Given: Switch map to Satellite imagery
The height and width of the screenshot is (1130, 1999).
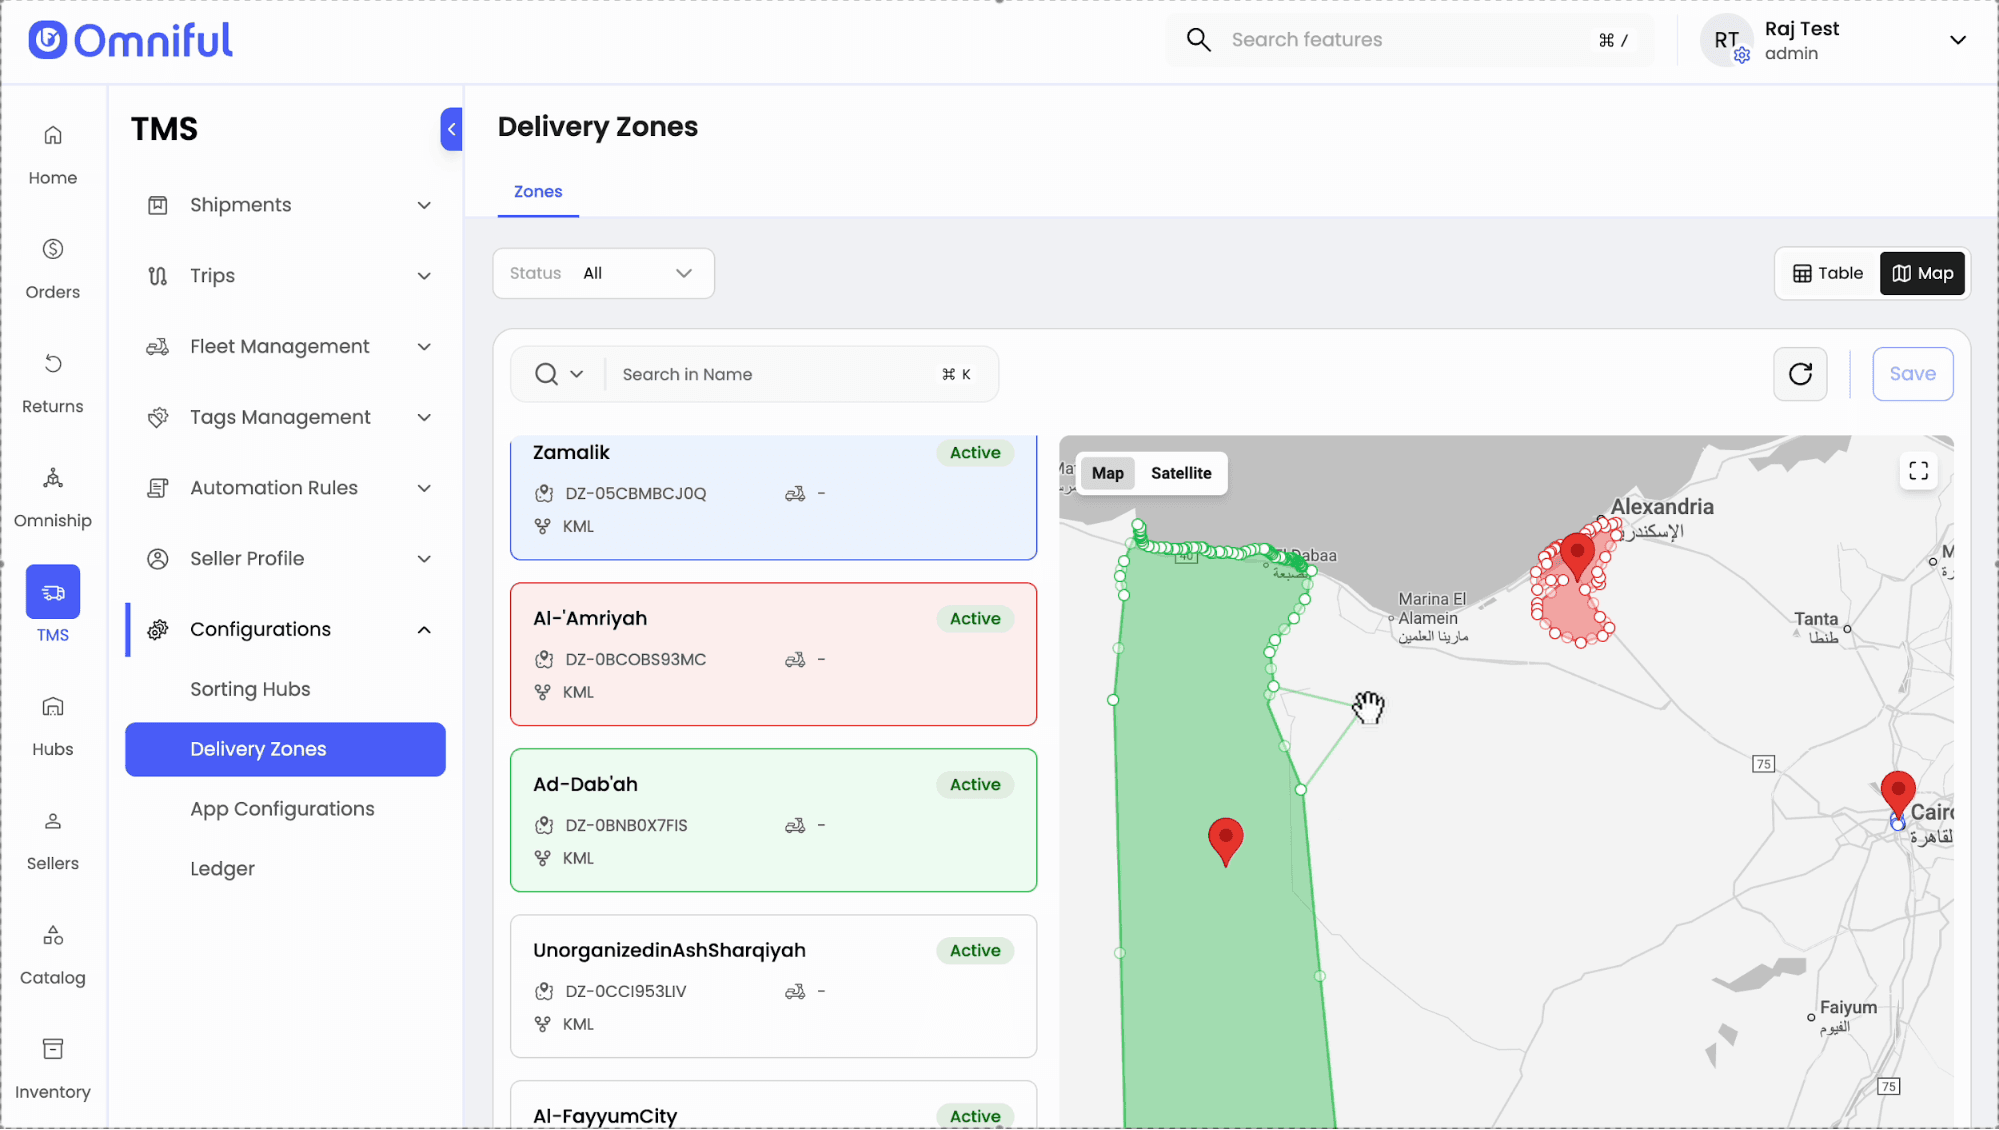Looking at the screenshot, I should (x=1180, y=473).
